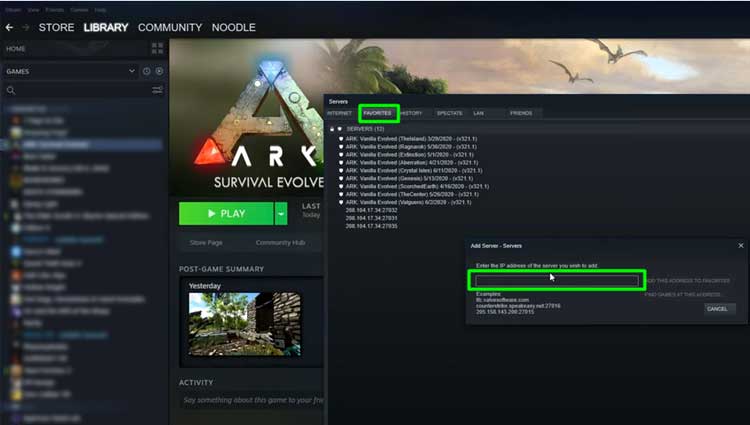The height and width of the screenshot is (425, 750).
Task: Select the Crystal Isles server row
Action: [x=414, y=171]
